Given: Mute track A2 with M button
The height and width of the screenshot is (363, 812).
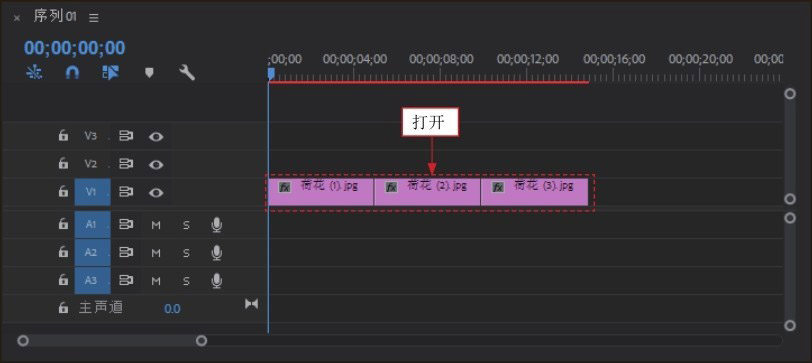Looking at the screenshot, I should click(x=156, y=253).
